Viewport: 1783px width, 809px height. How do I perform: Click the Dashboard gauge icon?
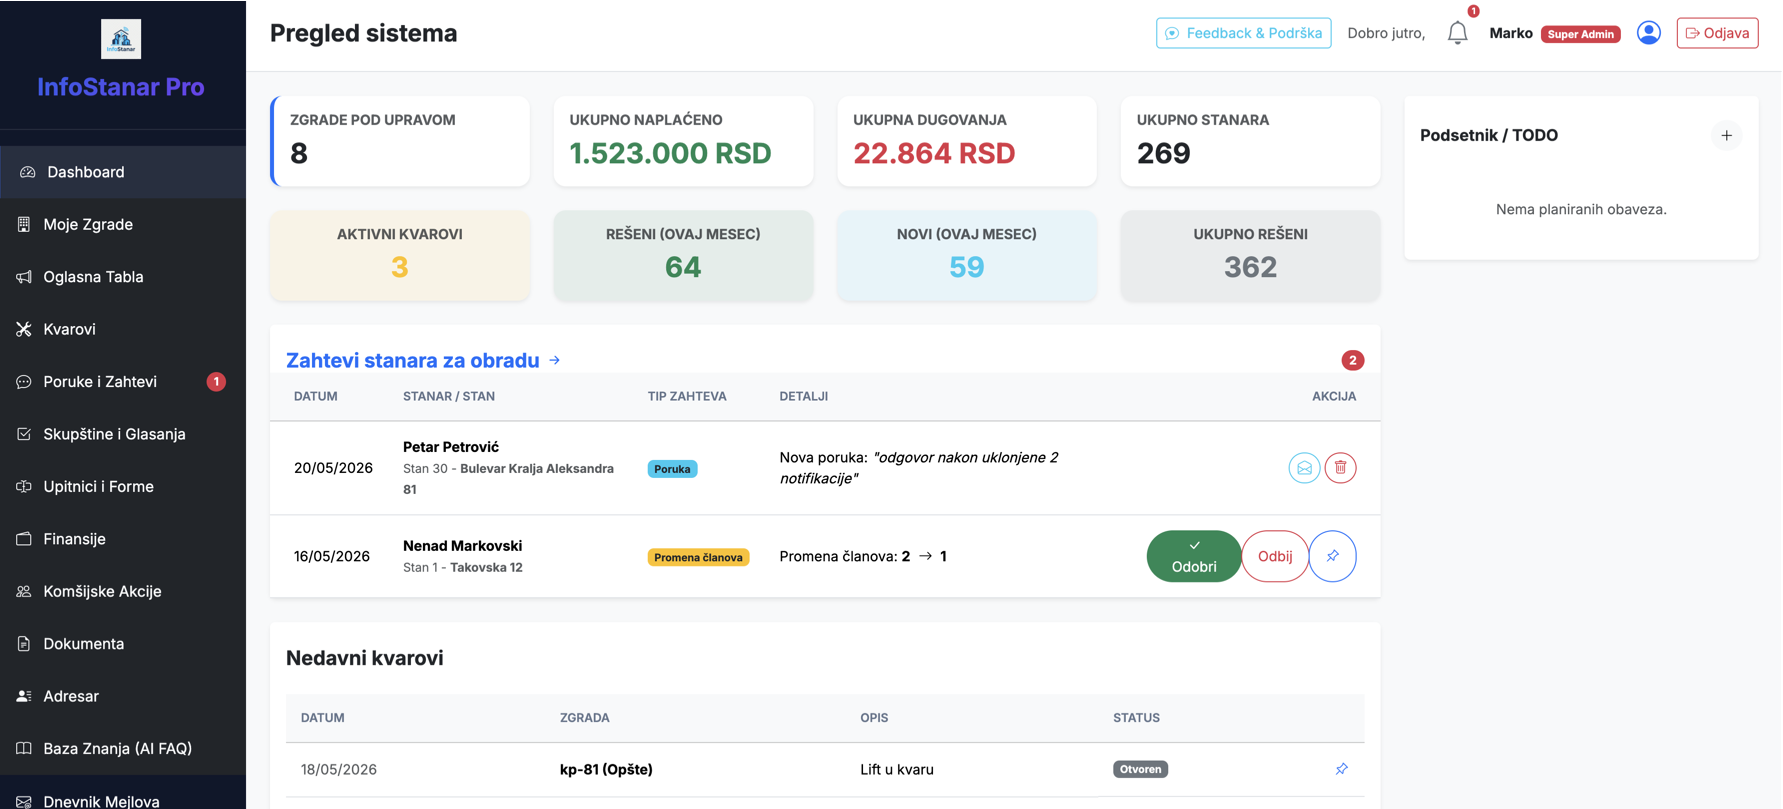pos(27,172)
